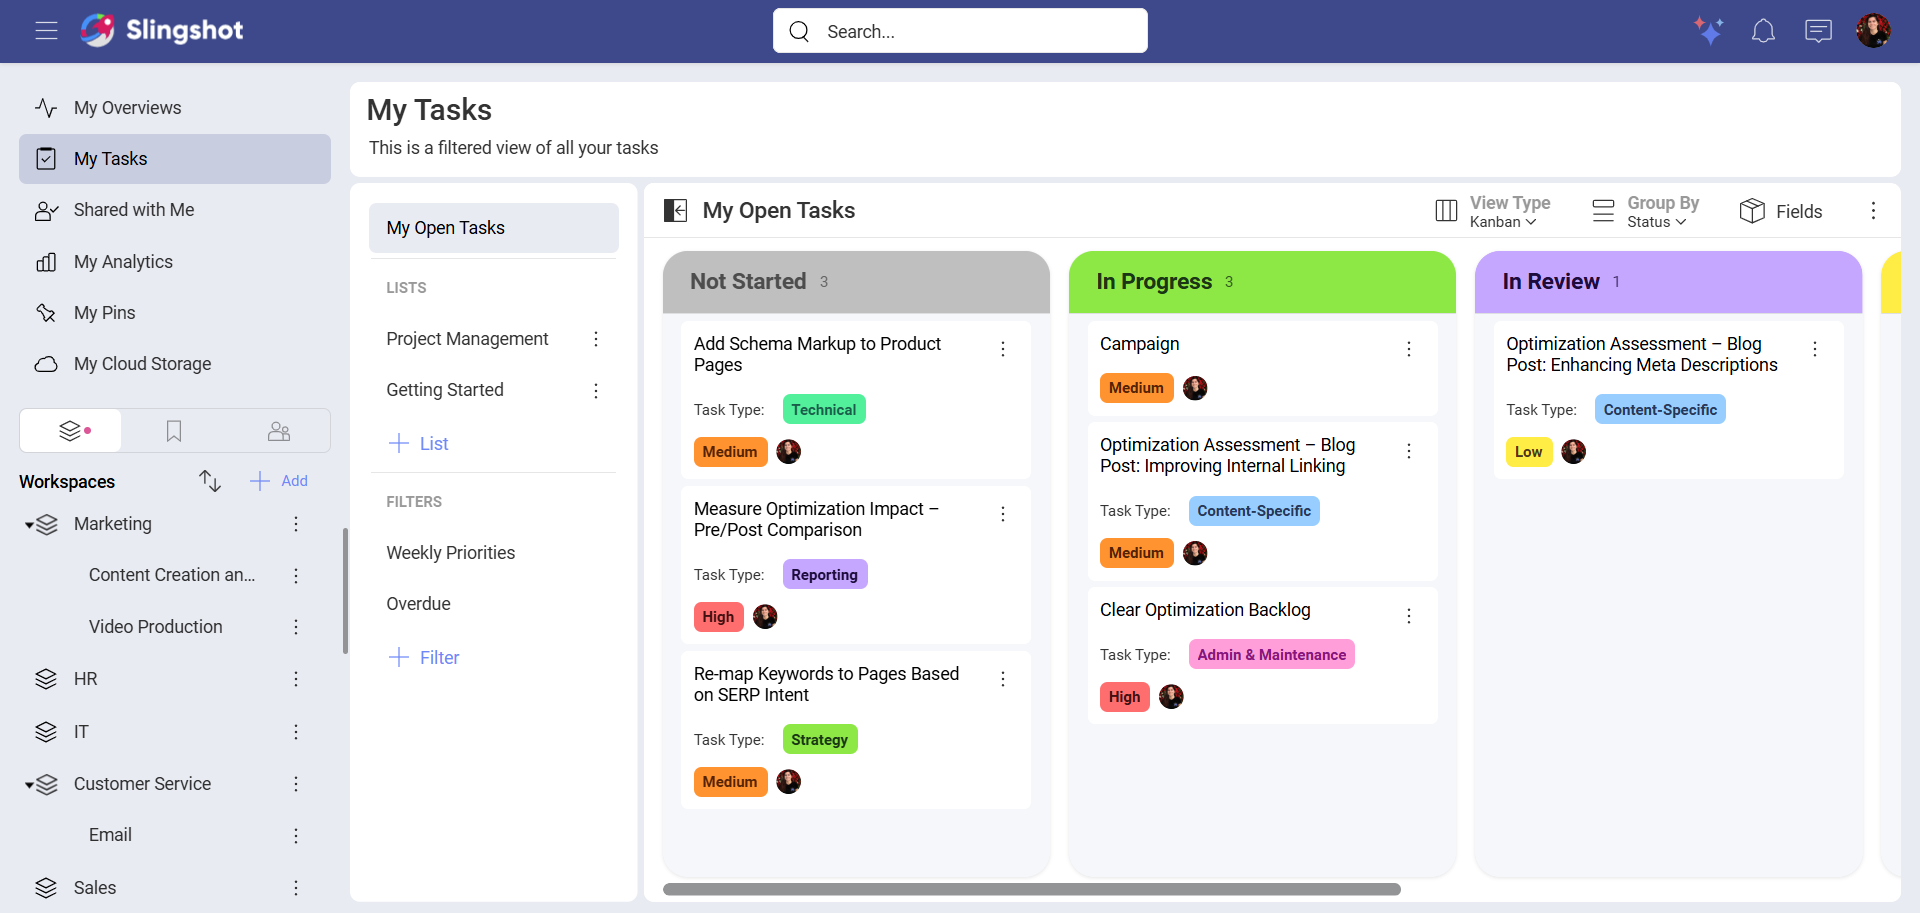The image size is (1920, 913).
Task: Click Add to create a new workspace
Action: pos(278,481)
